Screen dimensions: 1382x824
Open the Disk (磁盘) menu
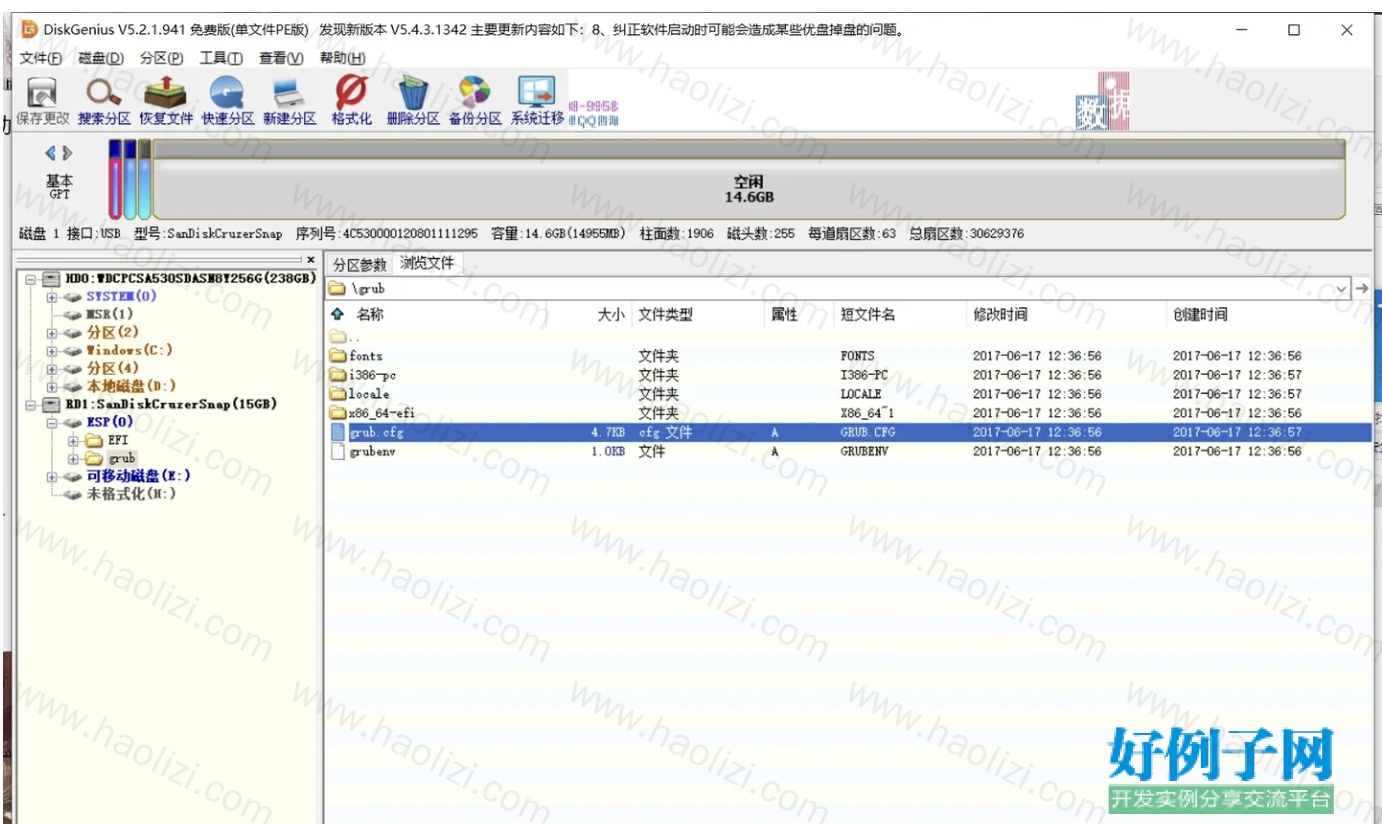pyautogui.click(x=100, y=58)
